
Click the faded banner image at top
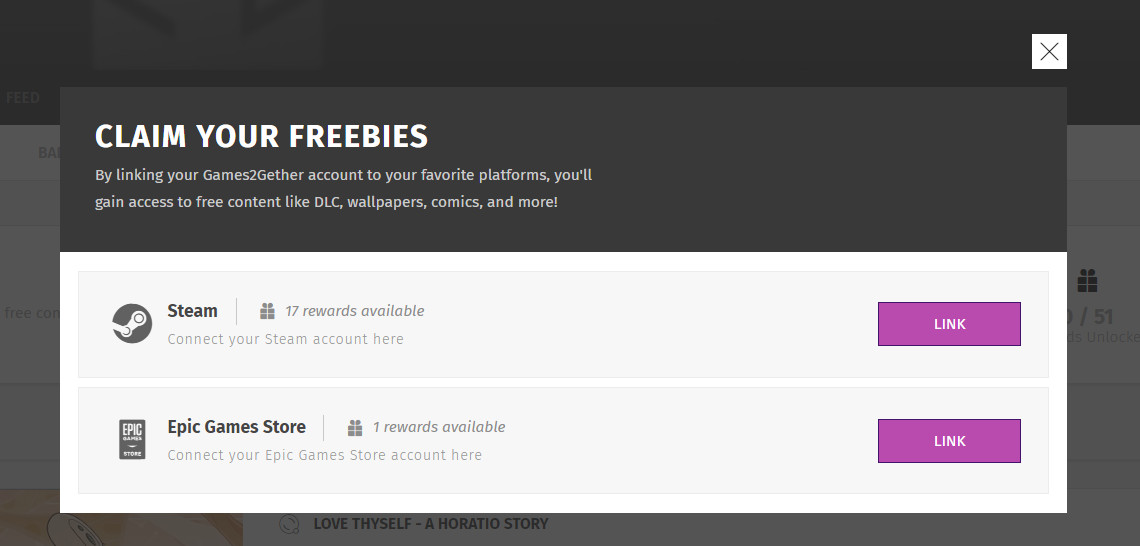[207, 34]
